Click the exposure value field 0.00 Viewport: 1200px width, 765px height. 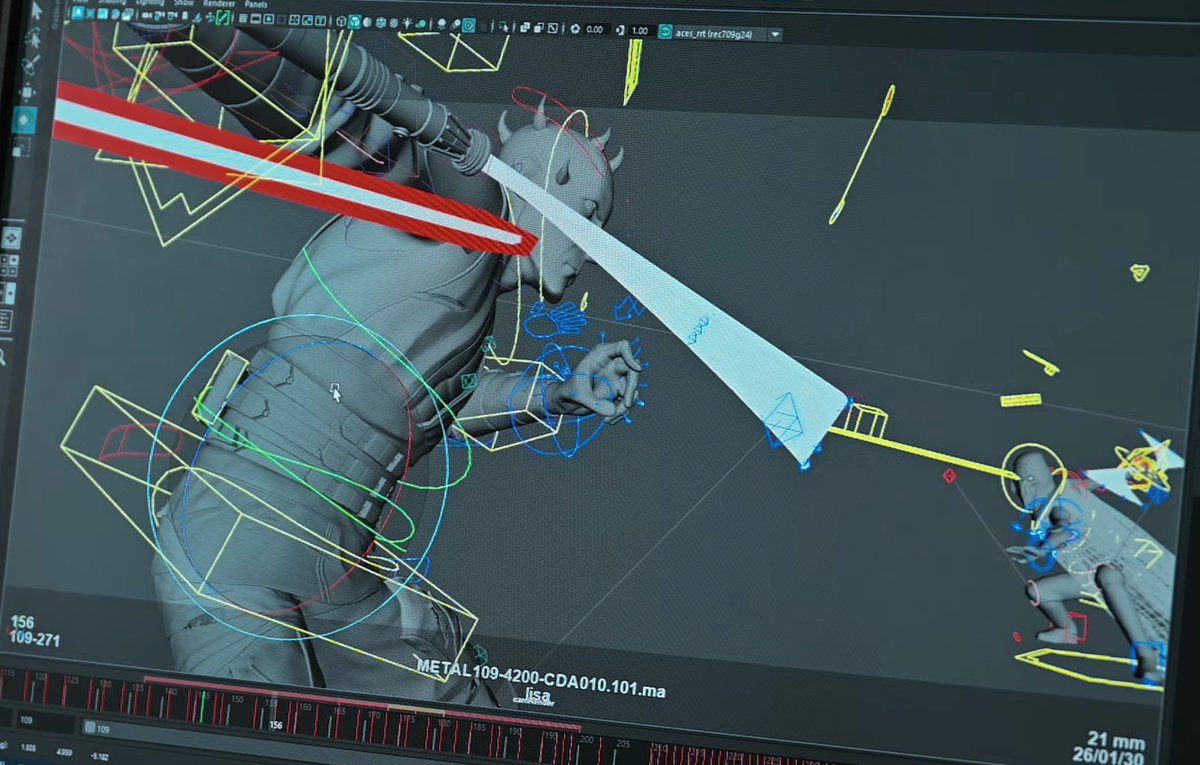click(596, 29)
